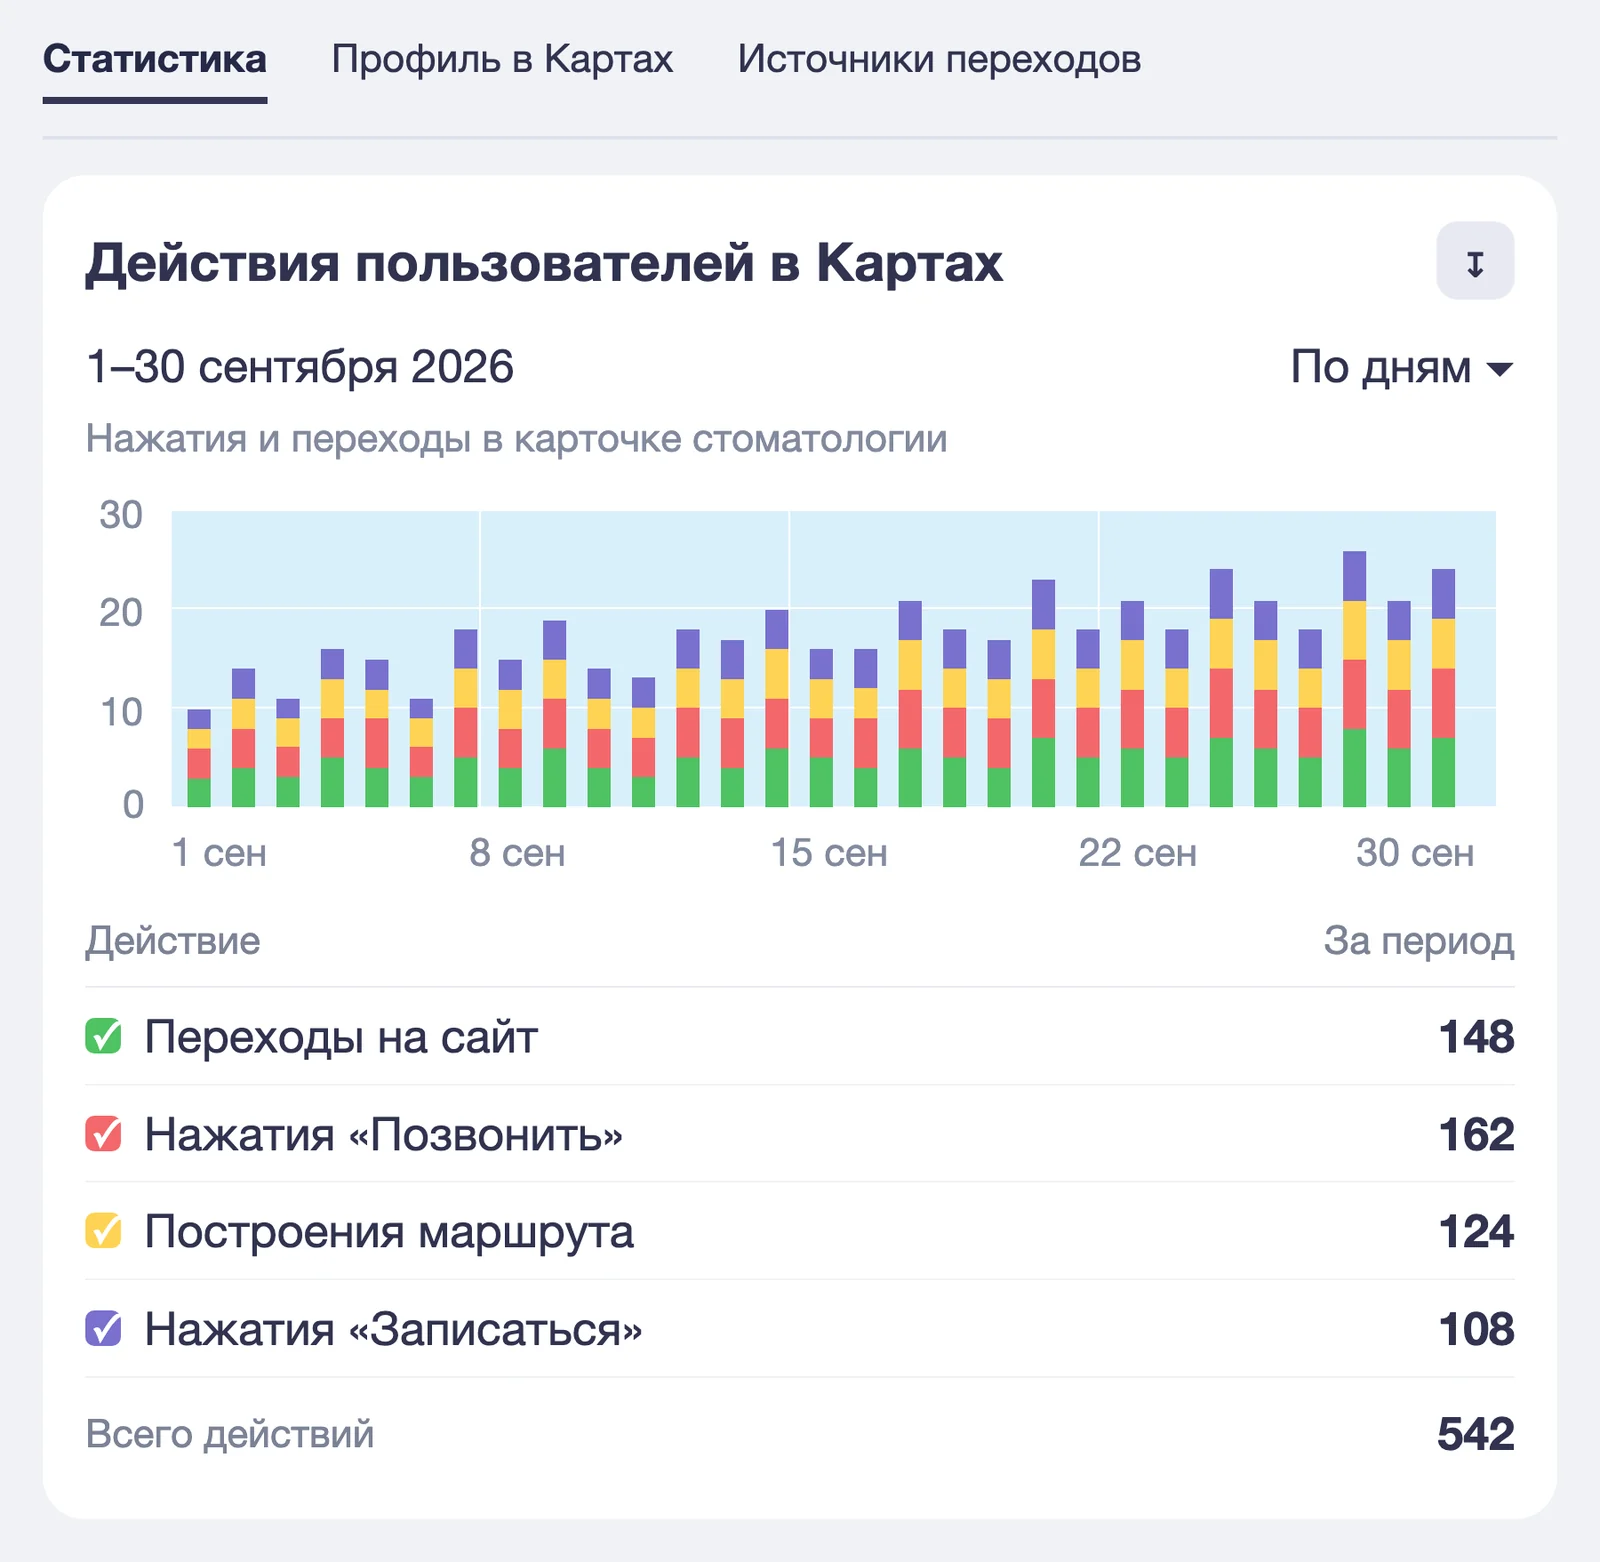This screenshot has height=1562, width=1600.
Task: Click the value 108 for booking clicks
Action: [x=1477, y=1329]
